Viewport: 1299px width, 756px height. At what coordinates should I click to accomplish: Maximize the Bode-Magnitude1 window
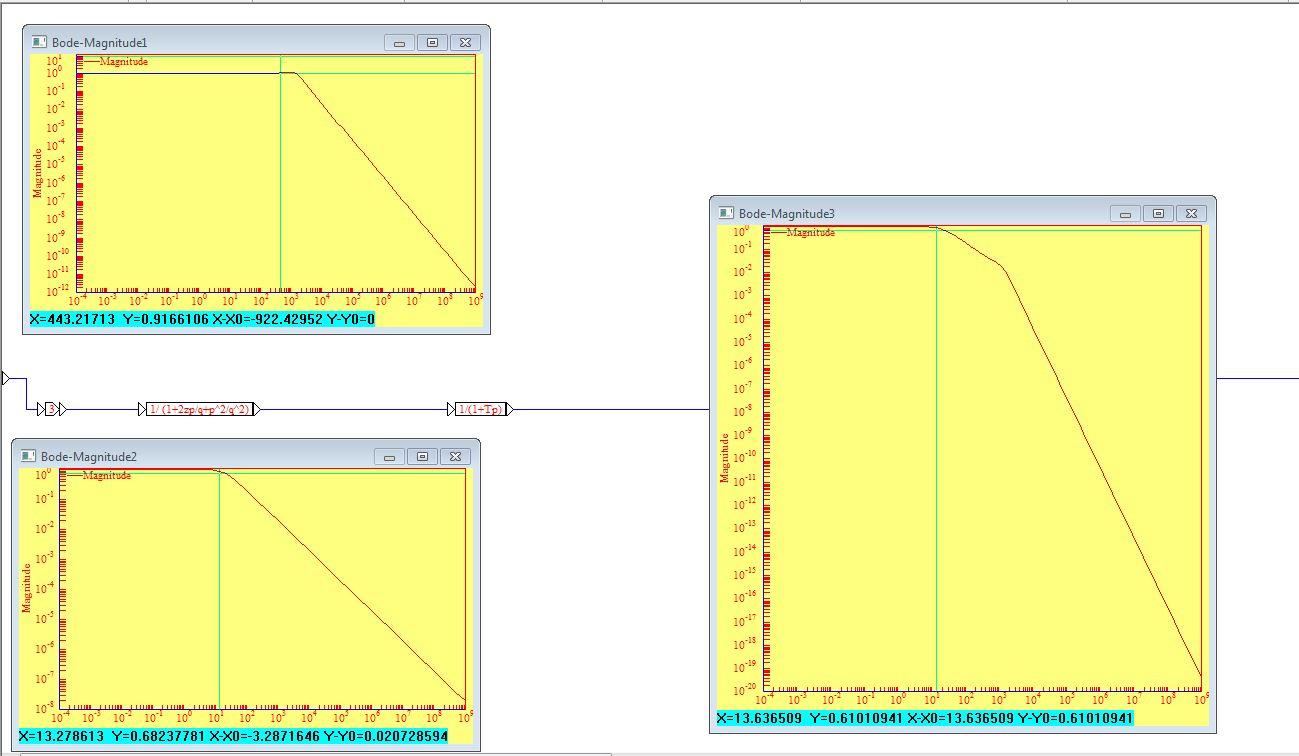(x=432, y=42)
